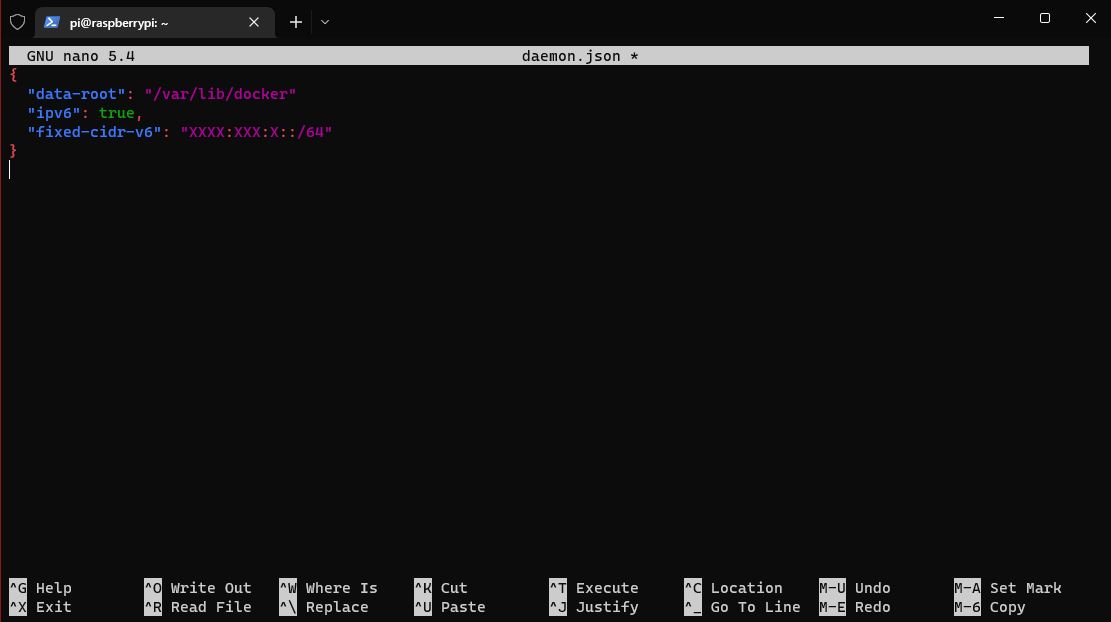This screenshot has height=622, width=1111.
Task: Click the "/var/lib/docker" value
Action: pos(220,94)
